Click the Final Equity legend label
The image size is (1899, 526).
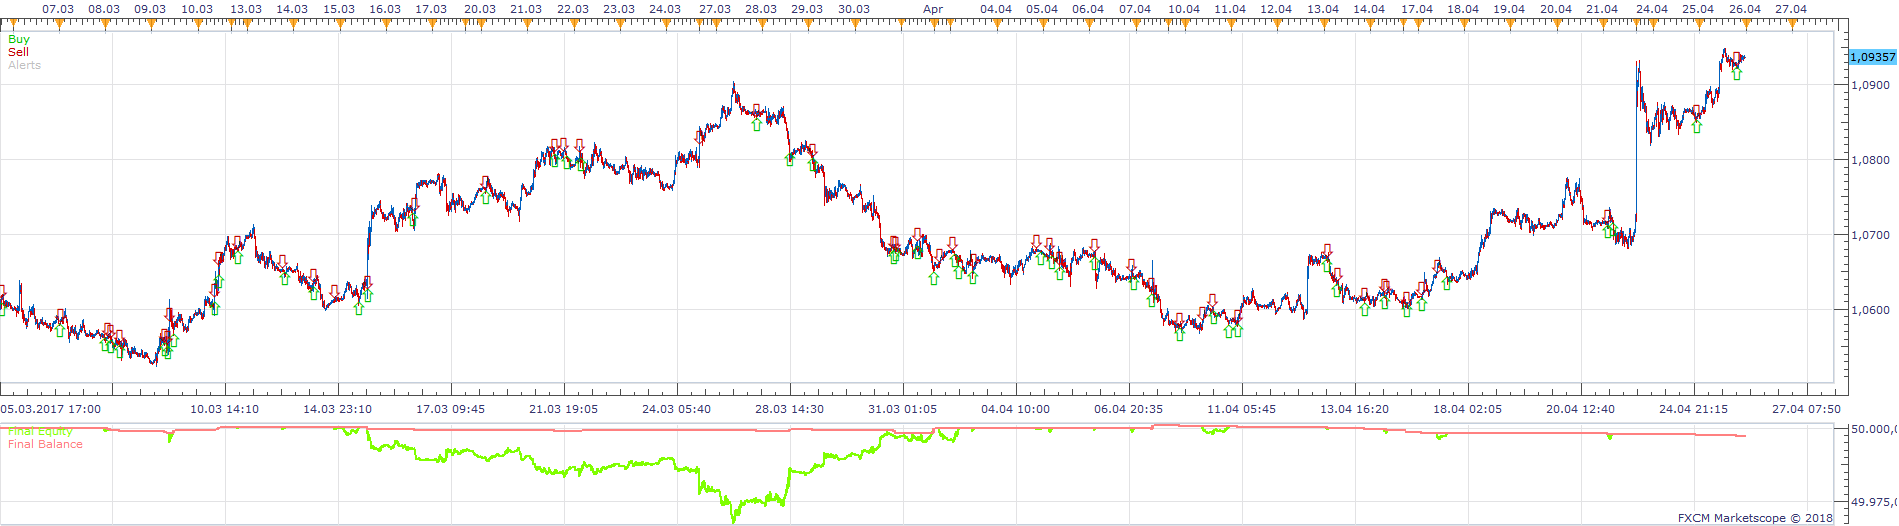40,432
